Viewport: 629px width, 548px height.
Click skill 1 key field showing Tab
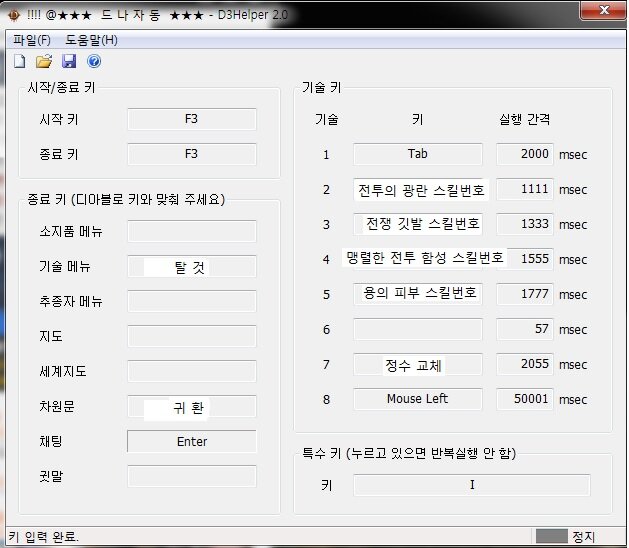pos(418,154)
